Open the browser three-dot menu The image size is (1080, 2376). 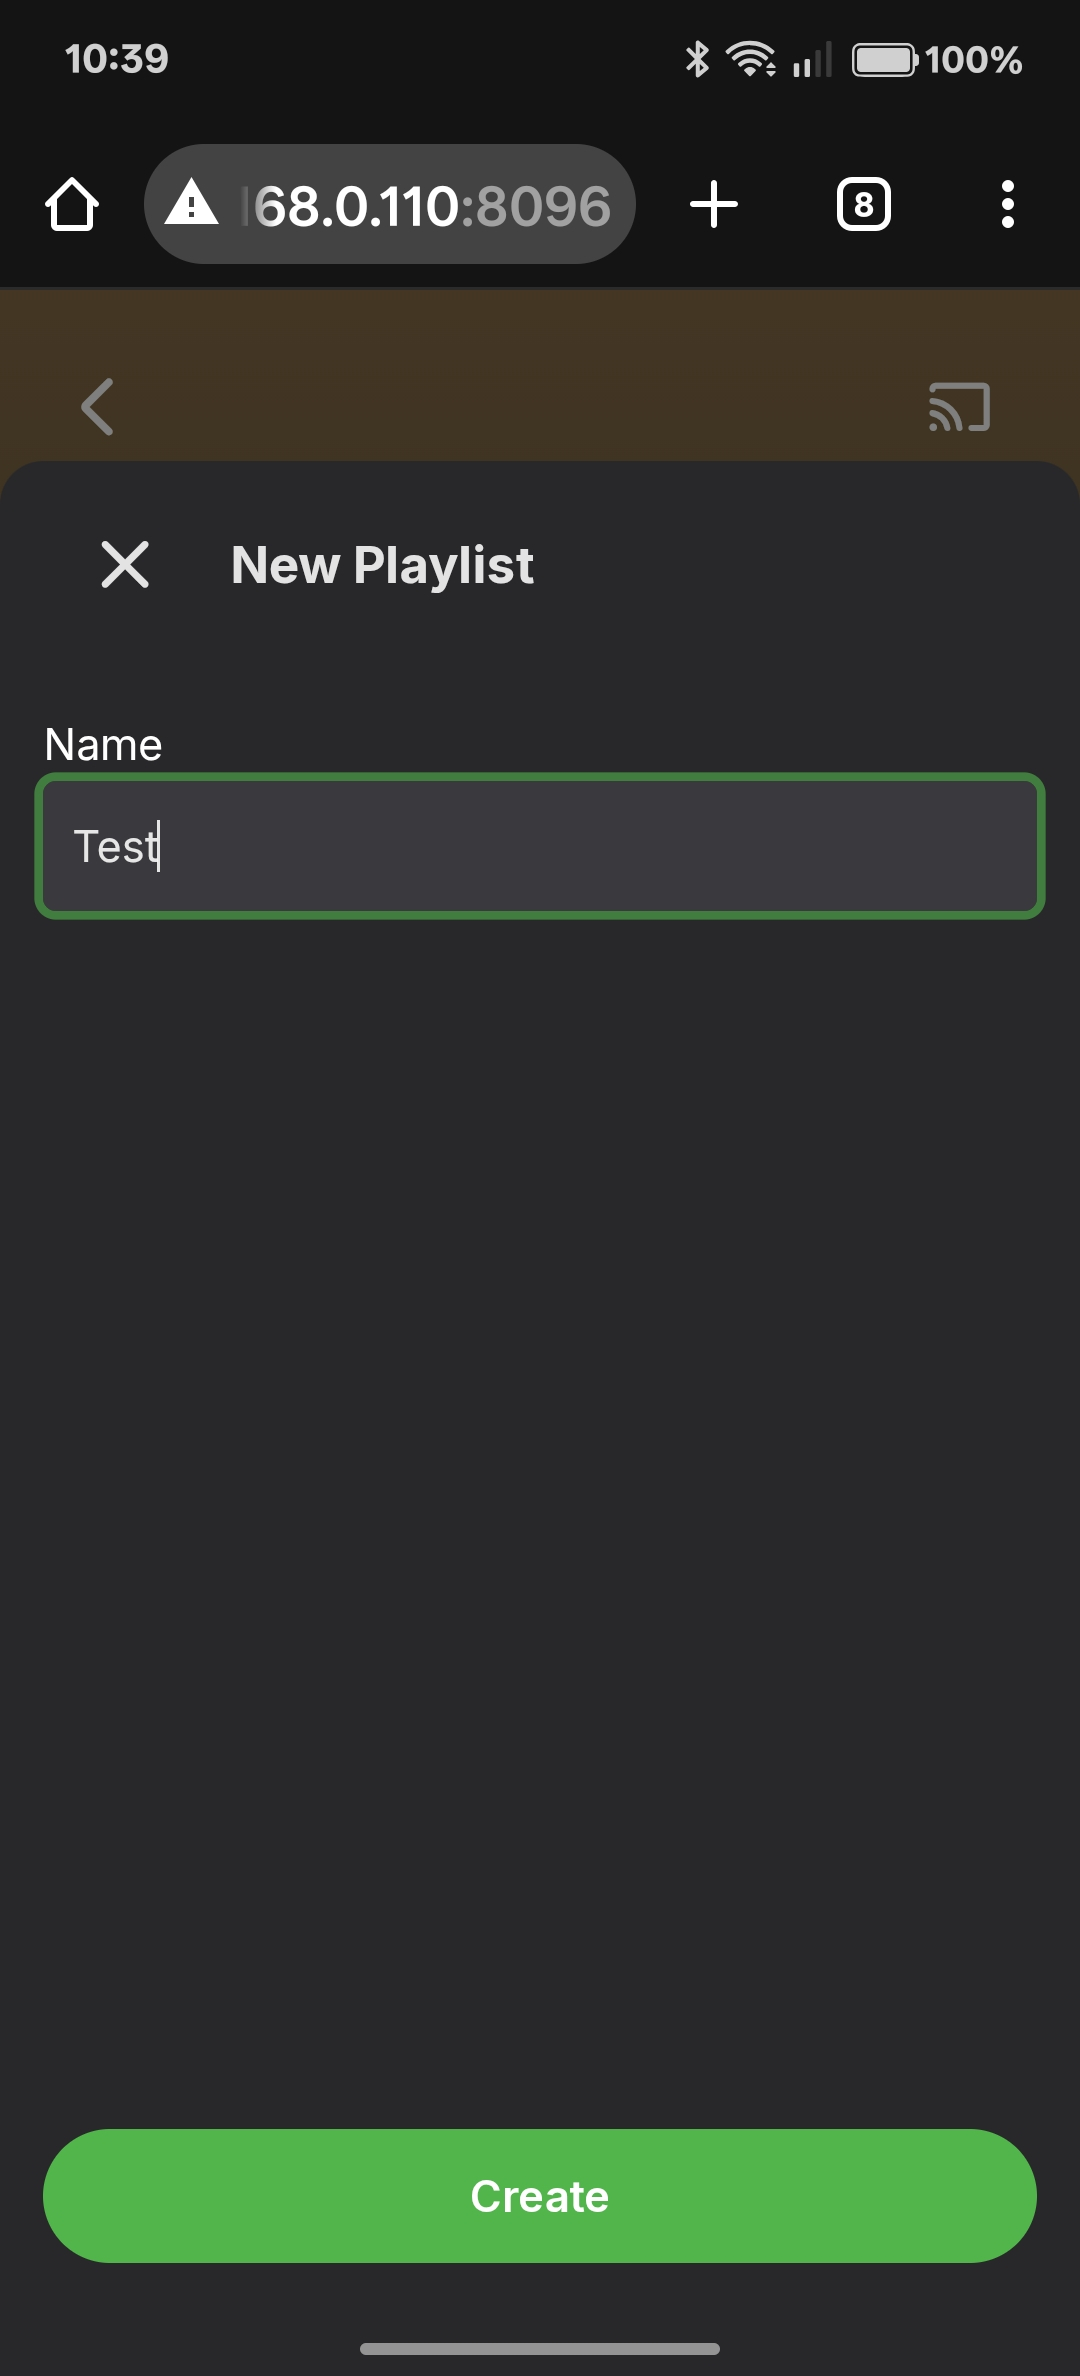1007,205
